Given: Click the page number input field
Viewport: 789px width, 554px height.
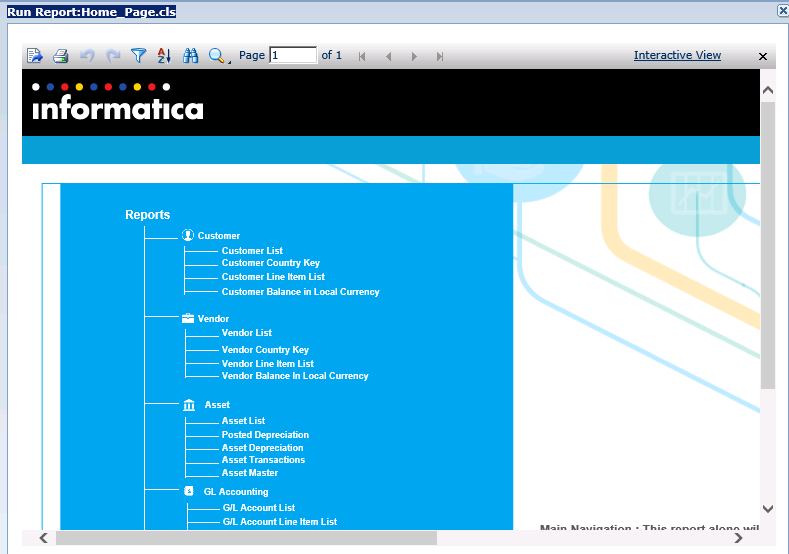Looking at the screenshot, I should (293, 56).
